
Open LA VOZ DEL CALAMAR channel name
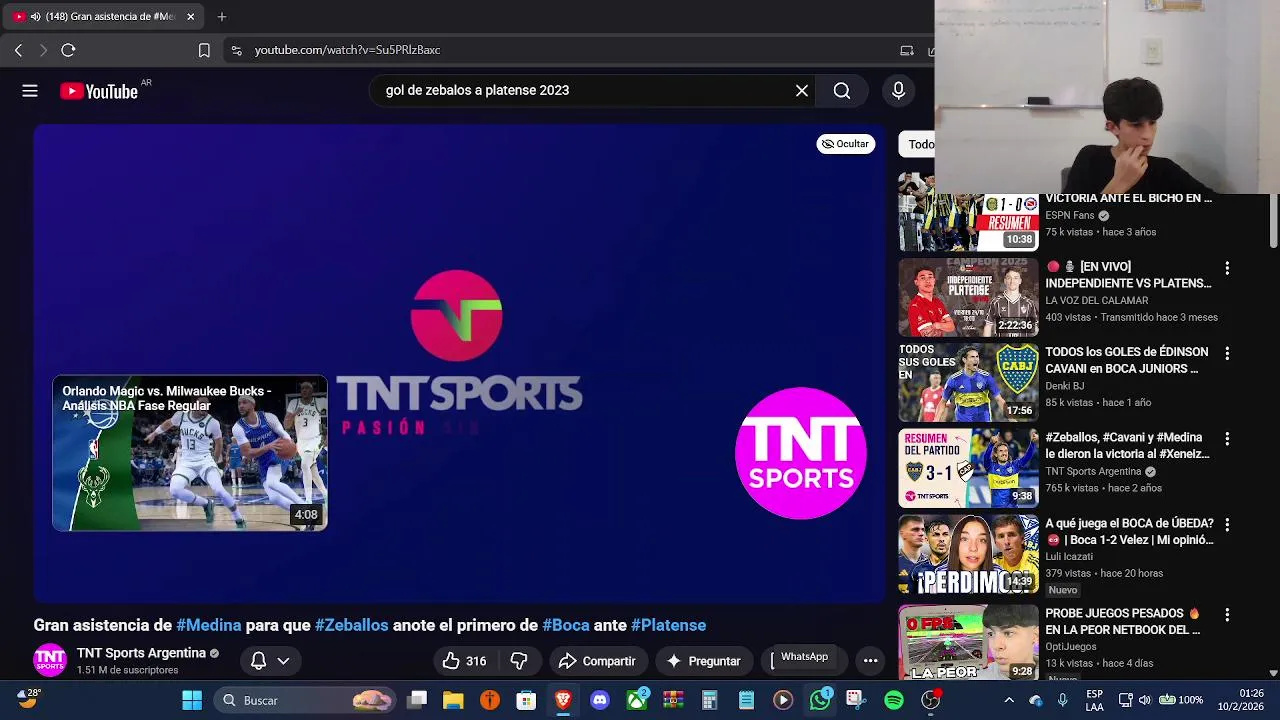(1096, 301)
